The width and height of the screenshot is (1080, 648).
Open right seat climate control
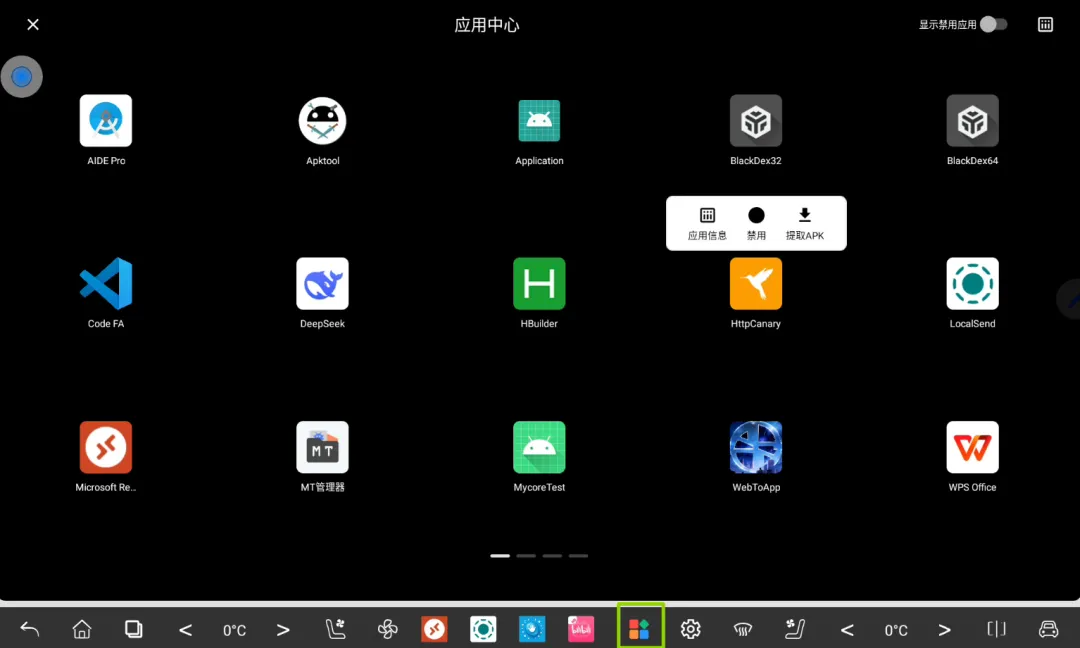(795, 629)
